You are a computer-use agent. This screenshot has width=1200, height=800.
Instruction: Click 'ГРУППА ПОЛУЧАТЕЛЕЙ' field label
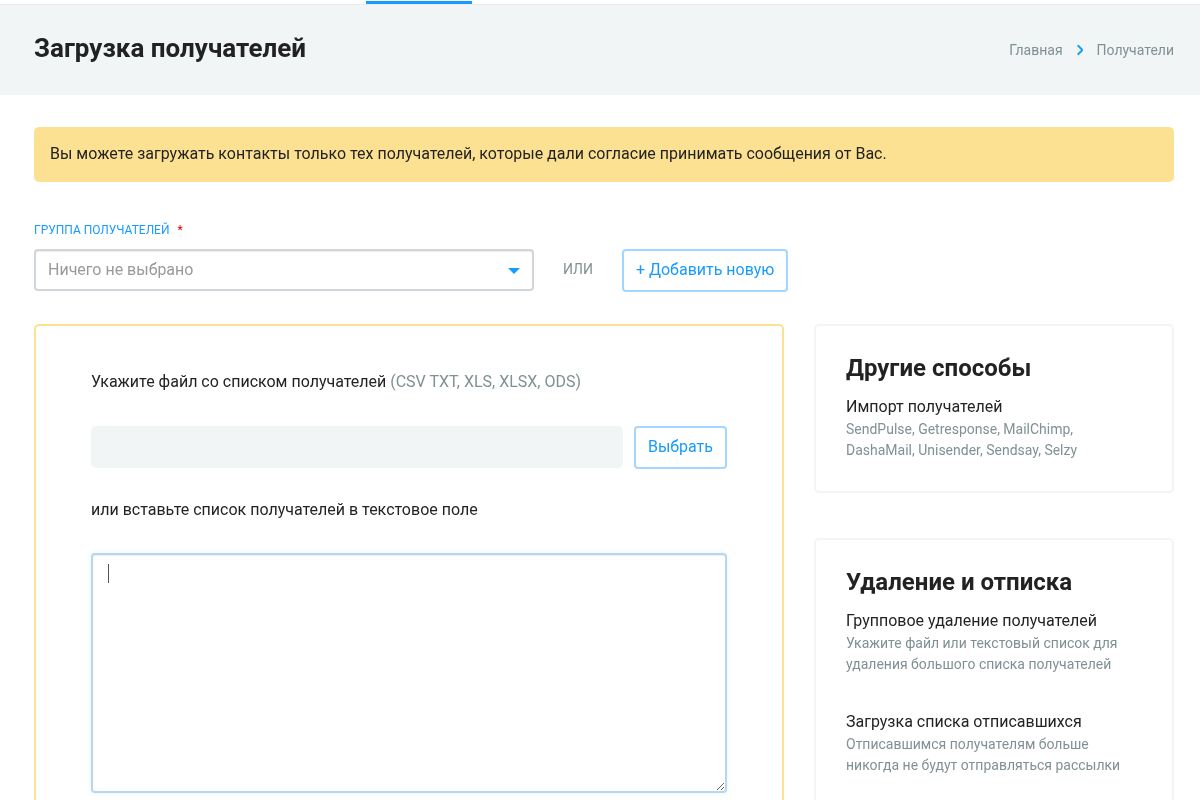[102, 230]
